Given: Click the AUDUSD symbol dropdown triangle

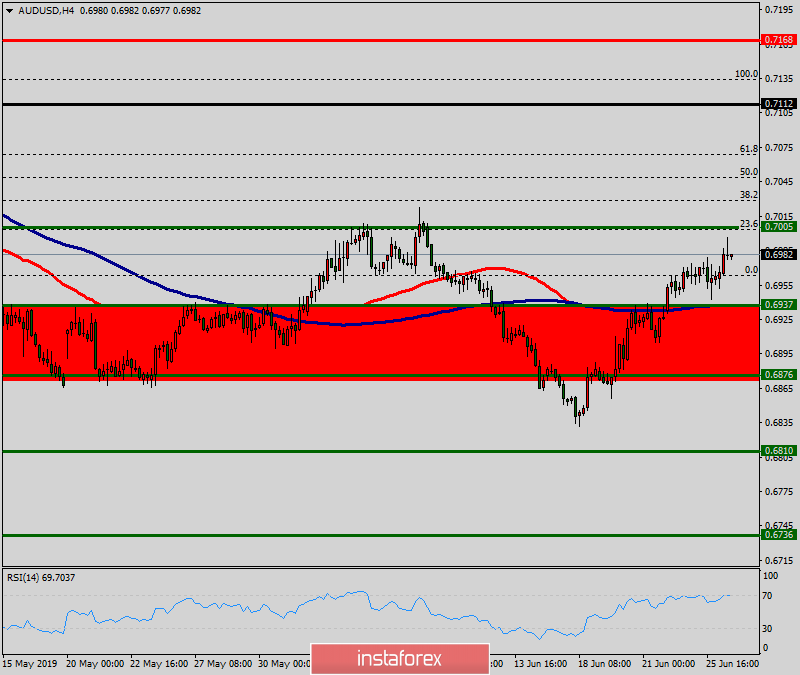Looking at the screenshot, I should pos(10,11).
